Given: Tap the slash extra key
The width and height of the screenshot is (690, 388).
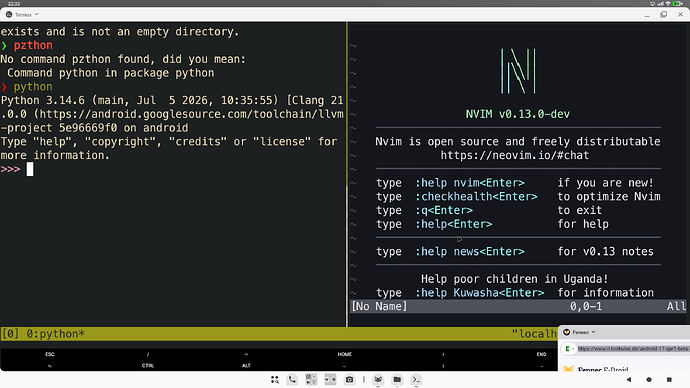Looking at the screenshot, I should [x=148, y=354].
